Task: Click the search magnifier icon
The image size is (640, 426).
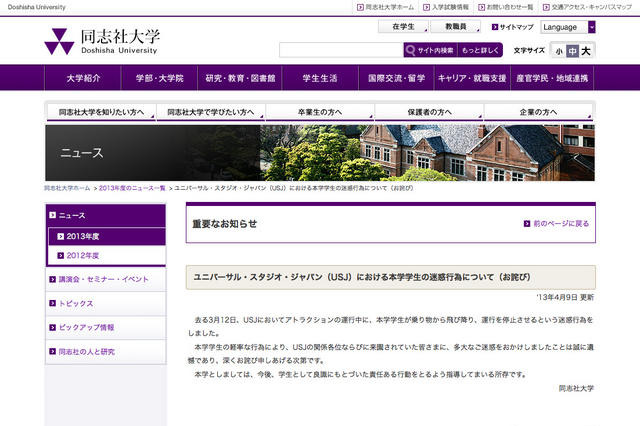Action: click(411, 50)
